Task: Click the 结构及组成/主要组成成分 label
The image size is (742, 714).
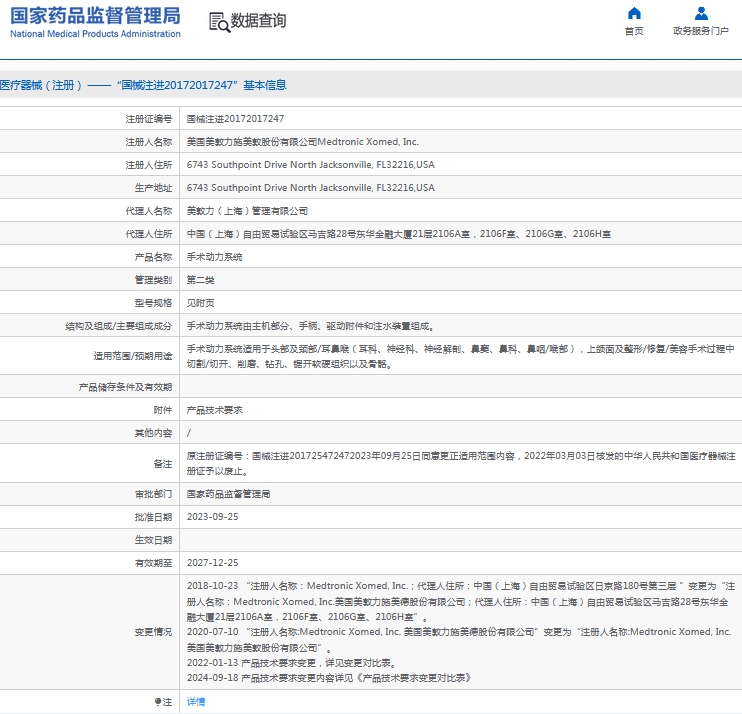Action: point(119,326)
